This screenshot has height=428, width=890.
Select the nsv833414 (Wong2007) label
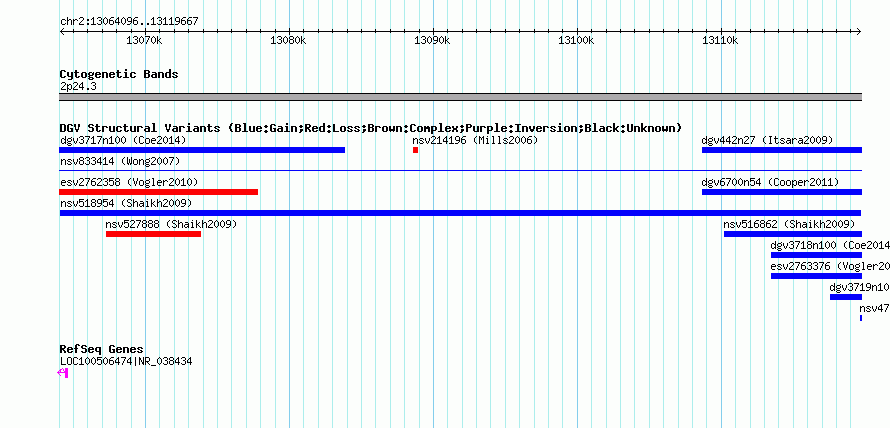tap(120, 162)
